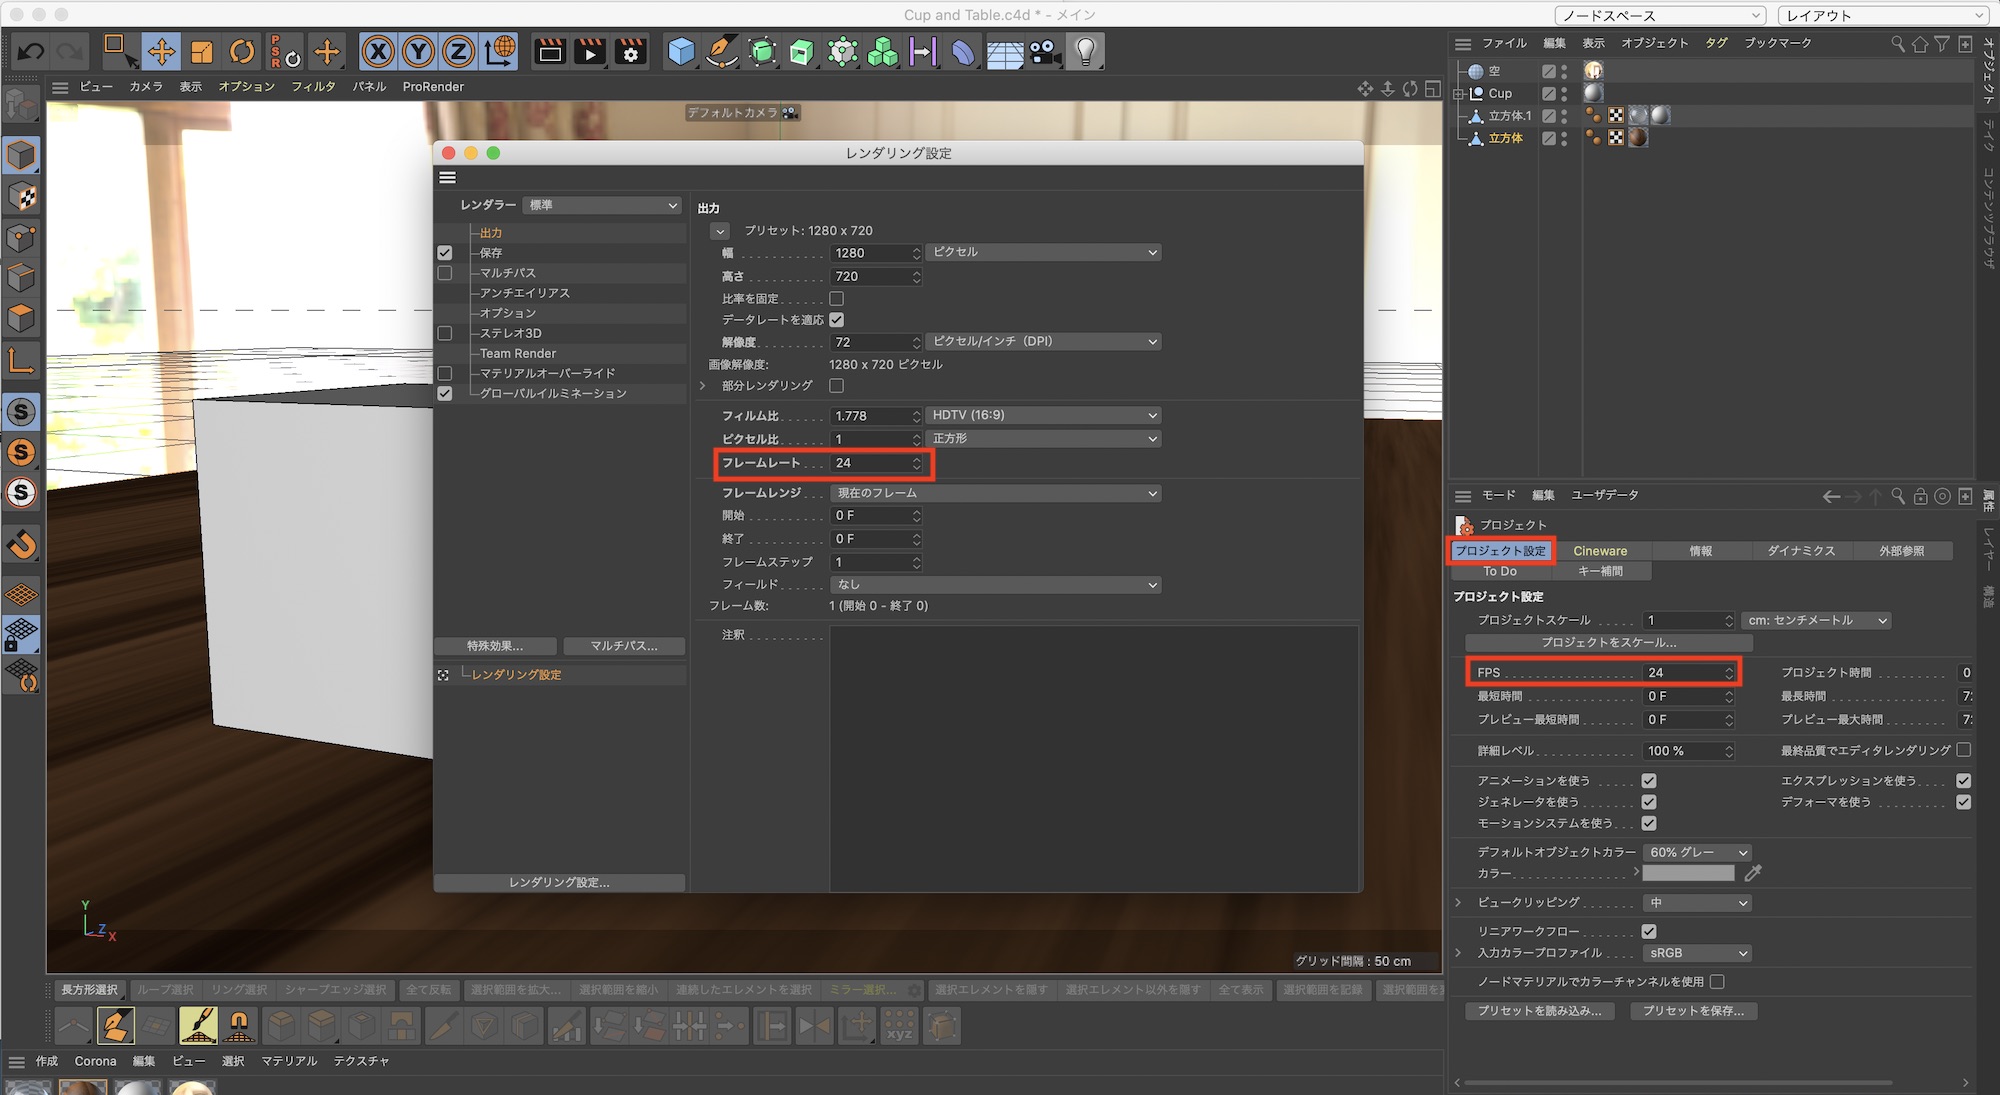2000x1095 pixels.
Task: Open the ProRender viewport menu
Action: (x=433, y=87)
